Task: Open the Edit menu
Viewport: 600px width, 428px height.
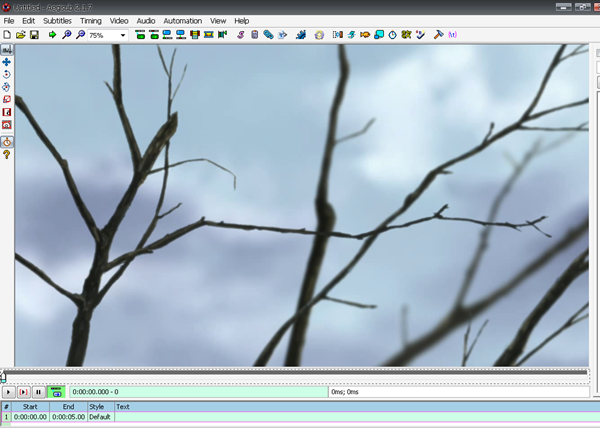Action: 28,21
